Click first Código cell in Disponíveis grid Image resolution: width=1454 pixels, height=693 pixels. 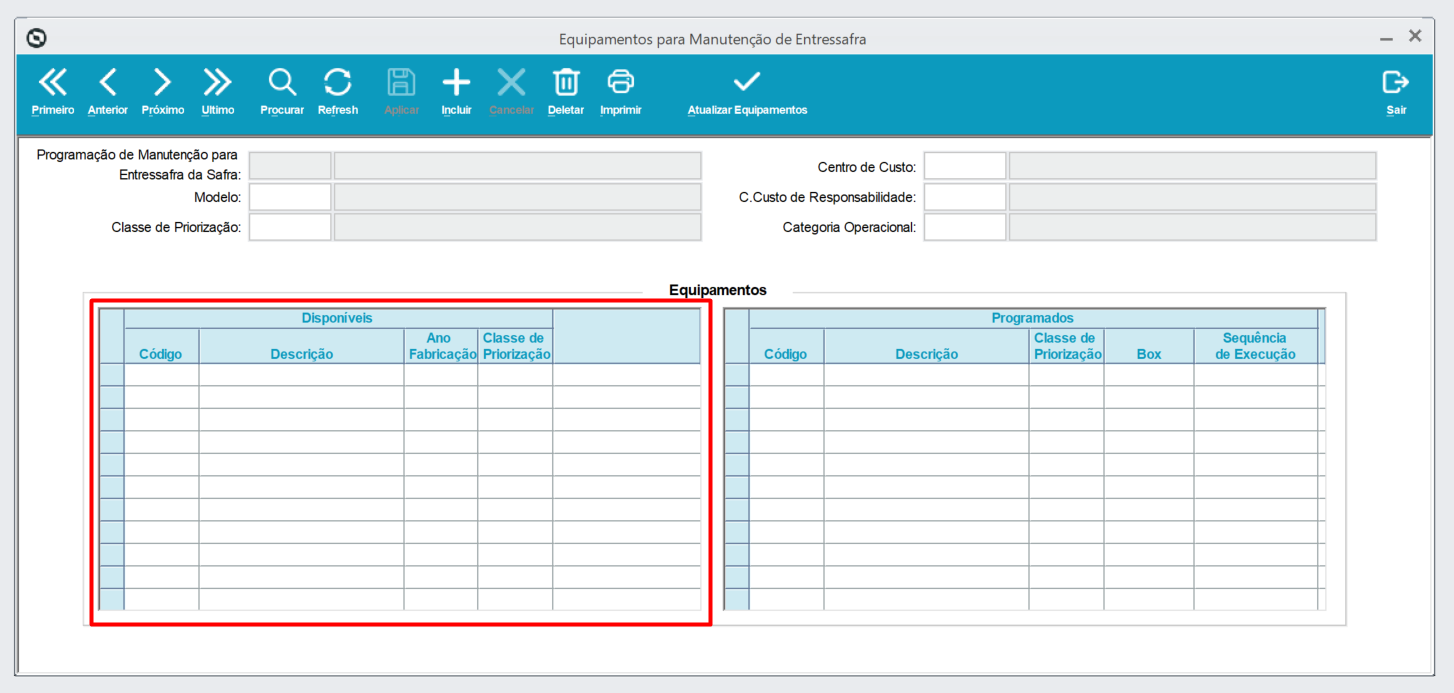161,374
